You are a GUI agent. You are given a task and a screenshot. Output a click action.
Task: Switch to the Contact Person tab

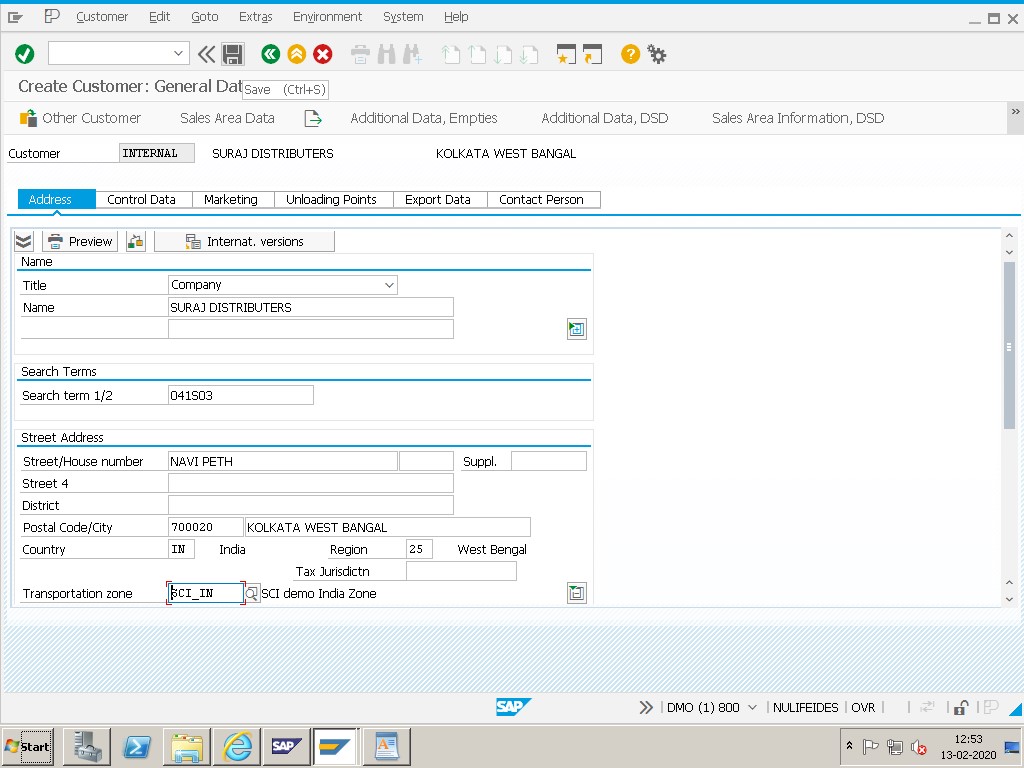(541, 200)
